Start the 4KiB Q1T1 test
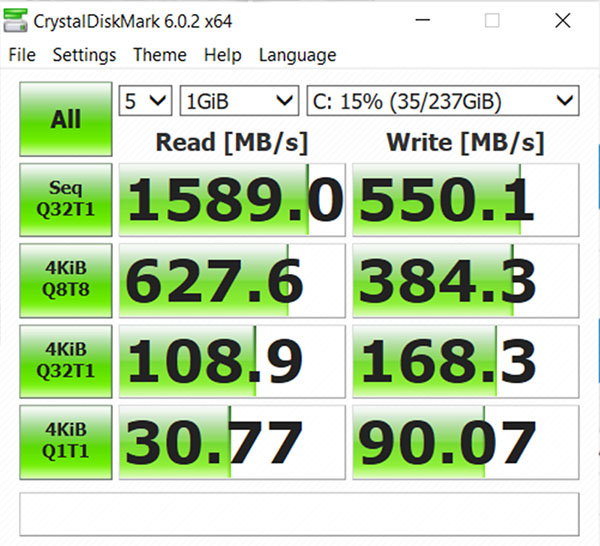 coord(66,442)
